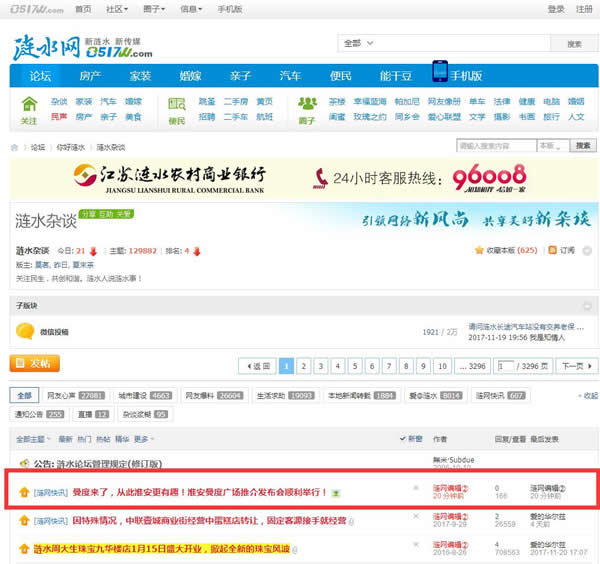
Task: Switch to the 房产 navigation tab
Action: point(90,75)
